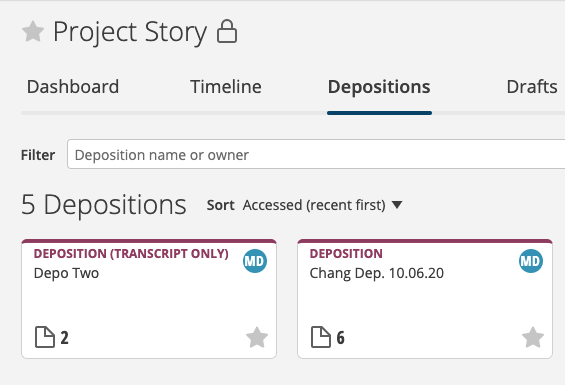Click the Sort label
This screenshot has width=565, height=385.
point(221,205)
